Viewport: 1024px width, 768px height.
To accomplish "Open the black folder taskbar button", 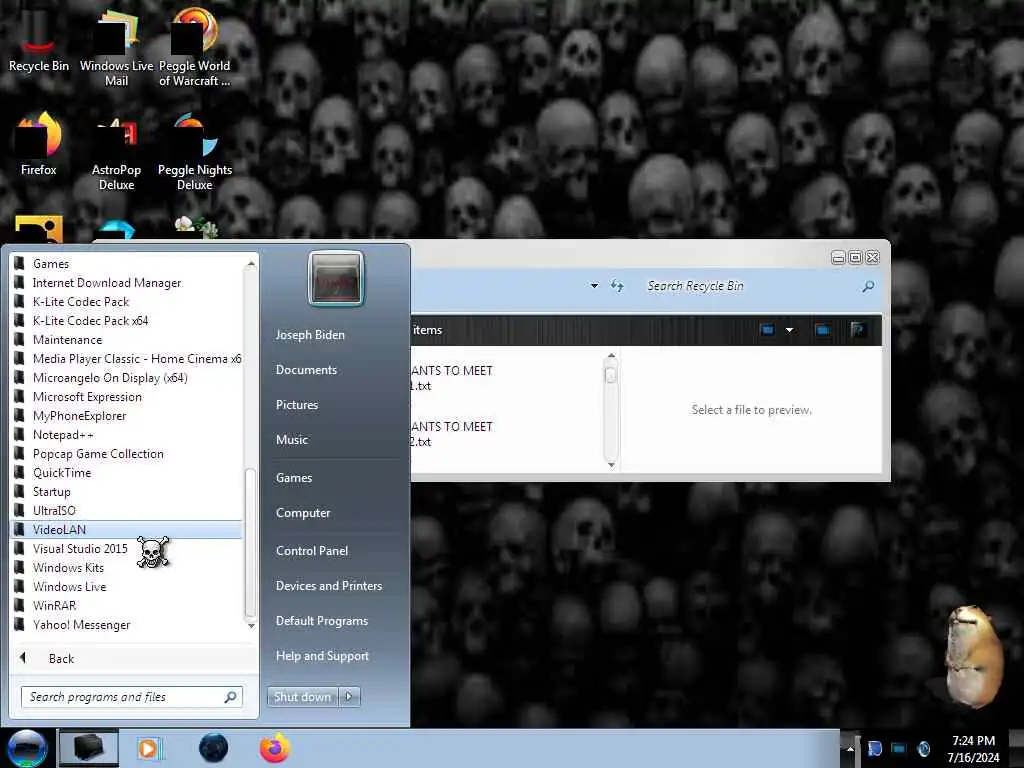I will click(89, 748).
